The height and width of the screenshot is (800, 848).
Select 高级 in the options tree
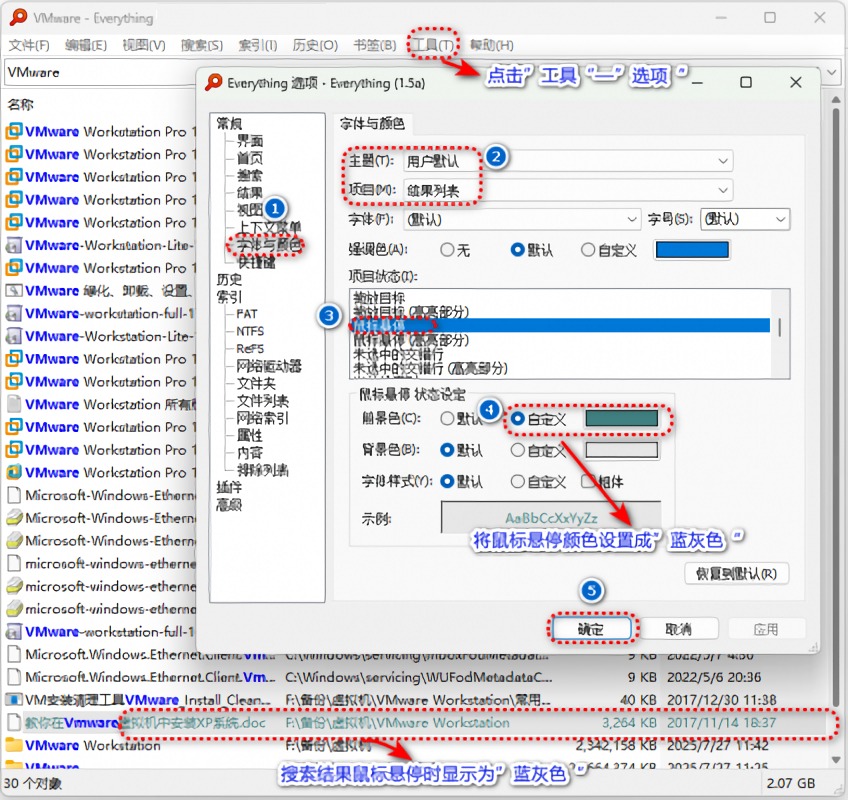pos(229,505)
